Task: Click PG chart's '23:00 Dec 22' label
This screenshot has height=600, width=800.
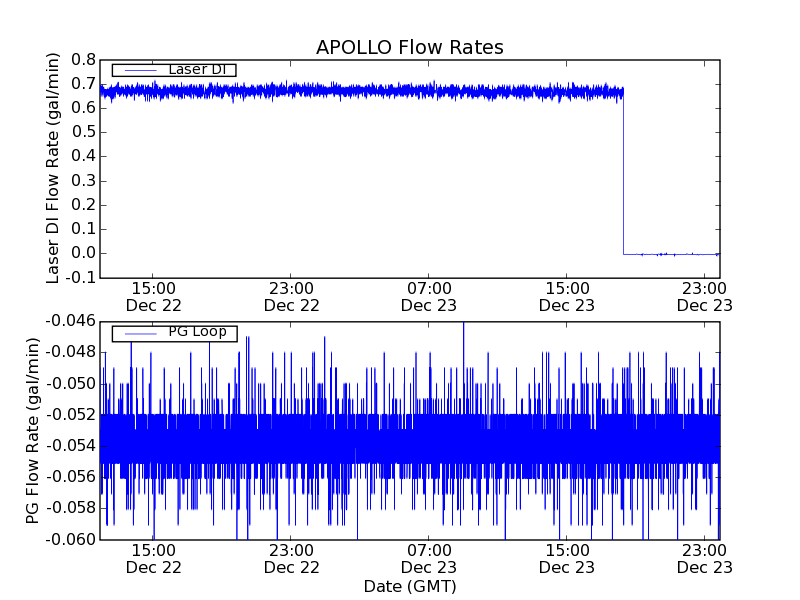Action: (291, 559)
